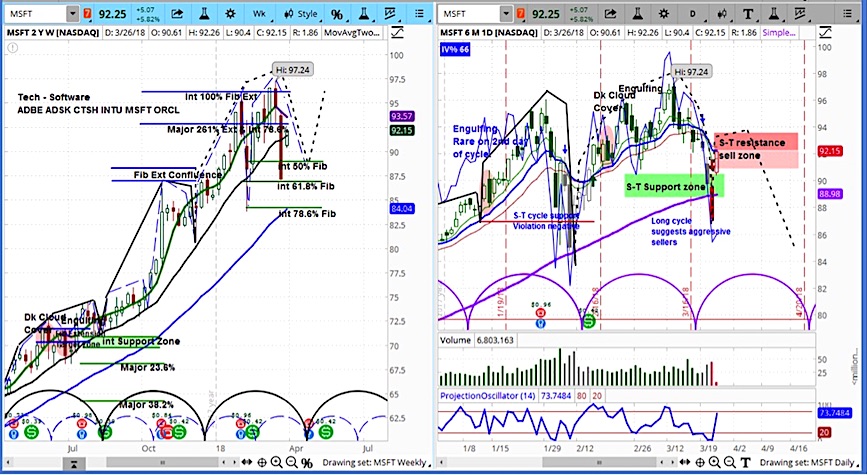Click the T icon in daily chart bottom bar
Viewport: 867px width, 475px height.
pyautogui.click(x=745, y=463)
